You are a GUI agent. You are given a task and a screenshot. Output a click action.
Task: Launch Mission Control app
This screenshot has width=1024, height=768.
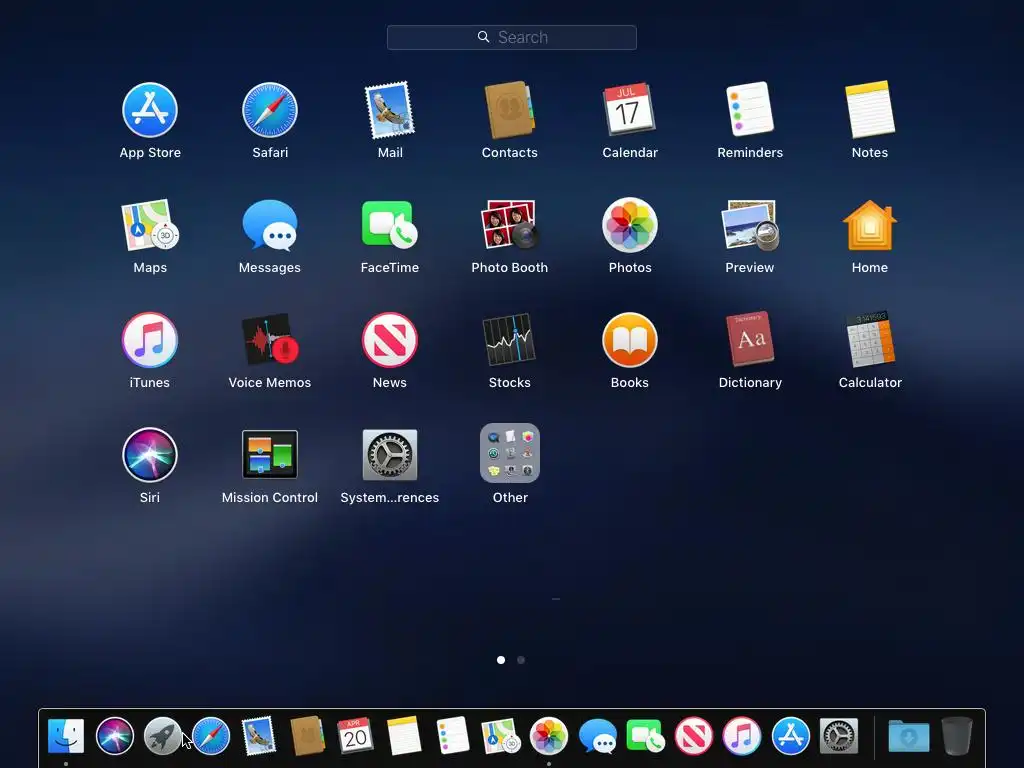point(270,455)
